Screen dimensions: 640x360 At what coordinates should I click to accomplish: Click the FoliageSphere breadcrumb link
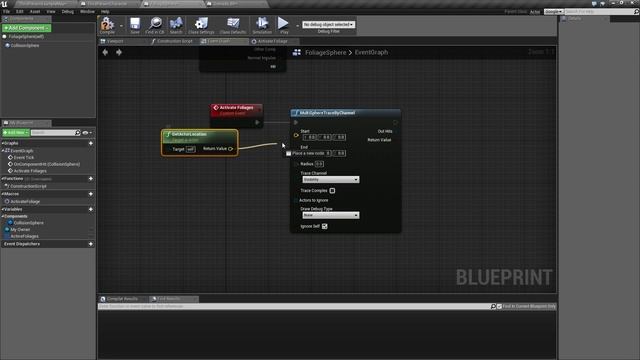(325, 52)
